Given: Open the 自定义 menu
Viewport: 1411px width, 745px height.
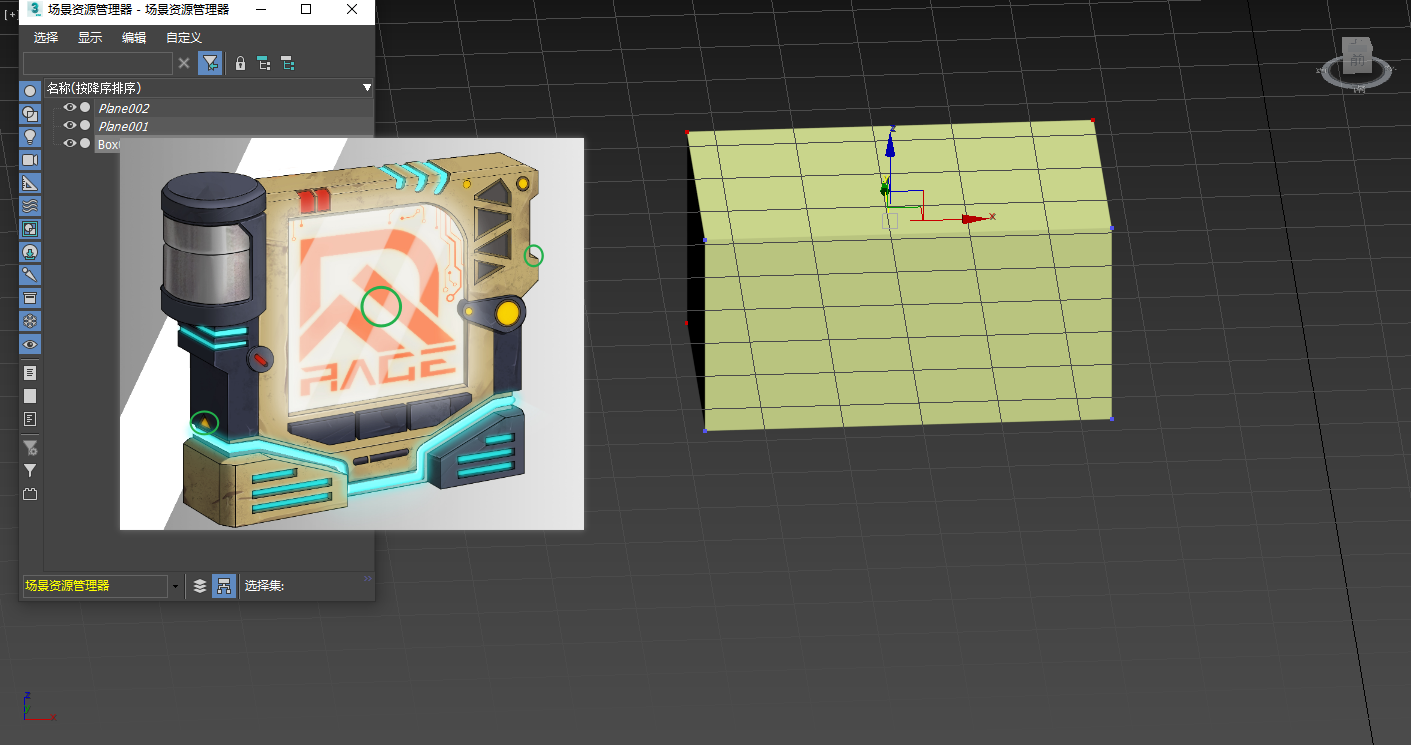Looking at the screenshot, I should (184, 37).
